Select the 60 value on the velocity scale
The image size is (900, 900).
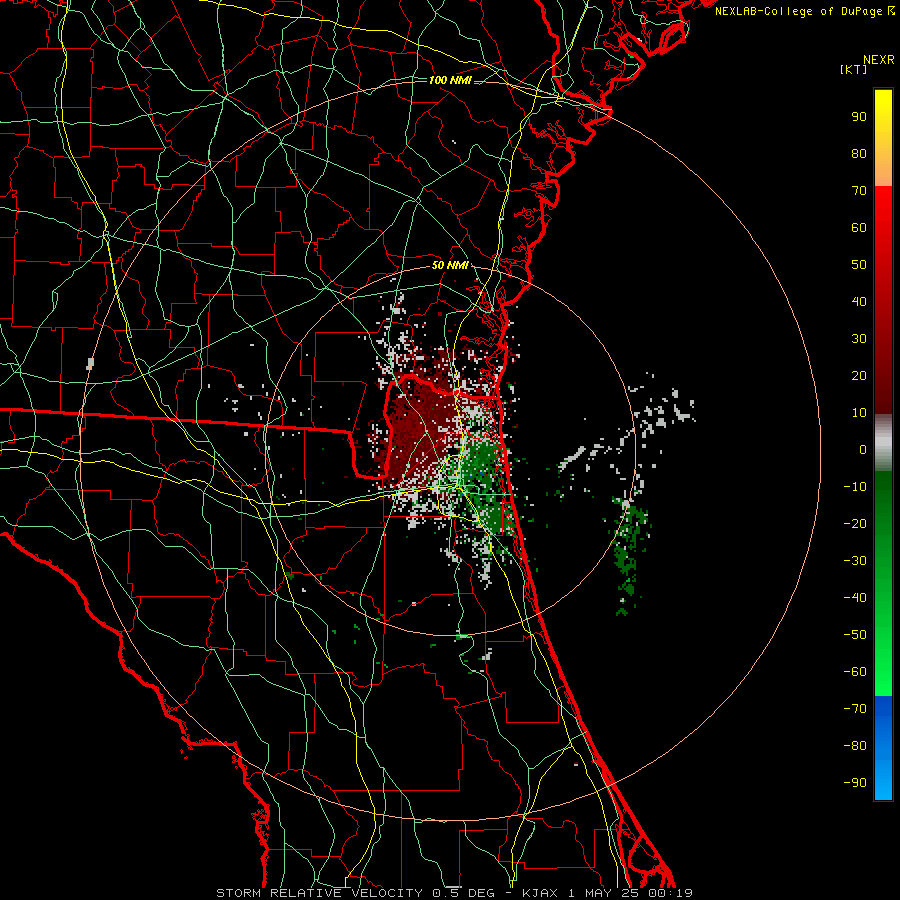(859, 227)
